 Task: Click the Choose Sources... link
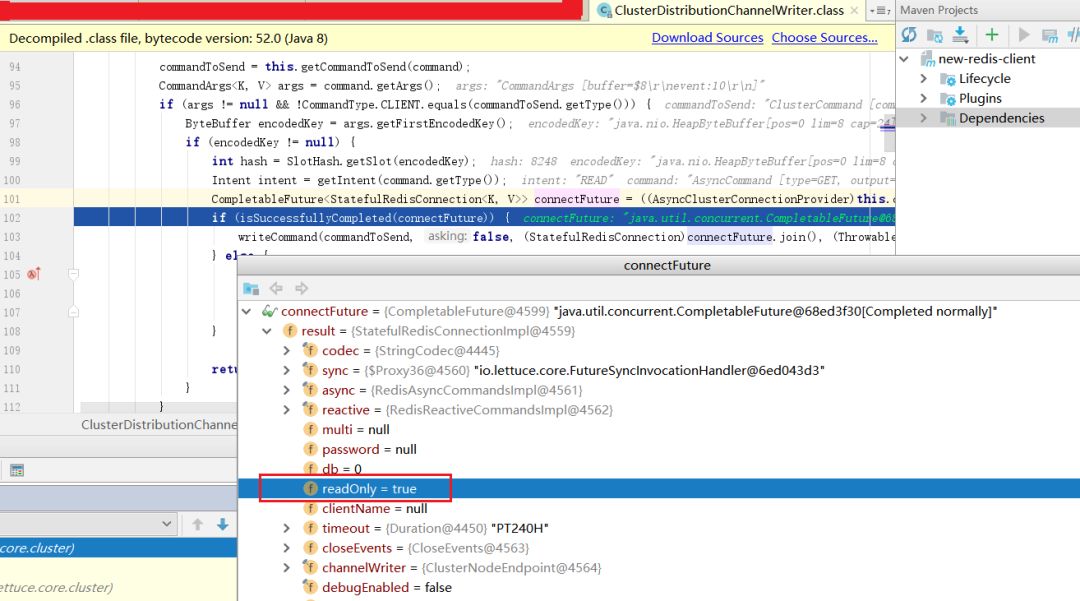824,38
